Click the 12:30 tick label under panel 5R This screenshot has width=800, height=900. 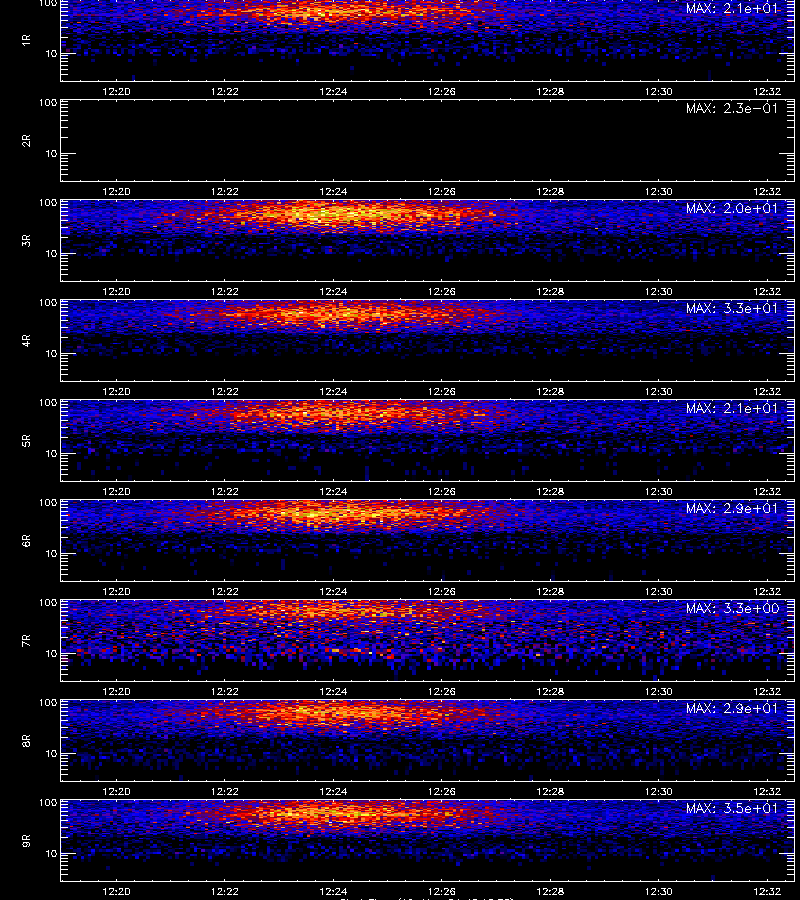pos(659,491)
